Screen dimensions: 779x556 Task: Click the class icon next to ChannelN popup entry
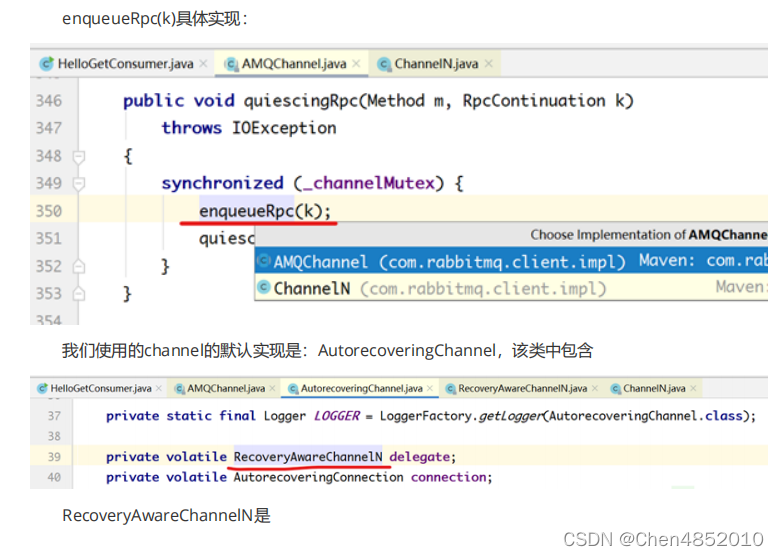pyautogui.click(x=264, y=287)
